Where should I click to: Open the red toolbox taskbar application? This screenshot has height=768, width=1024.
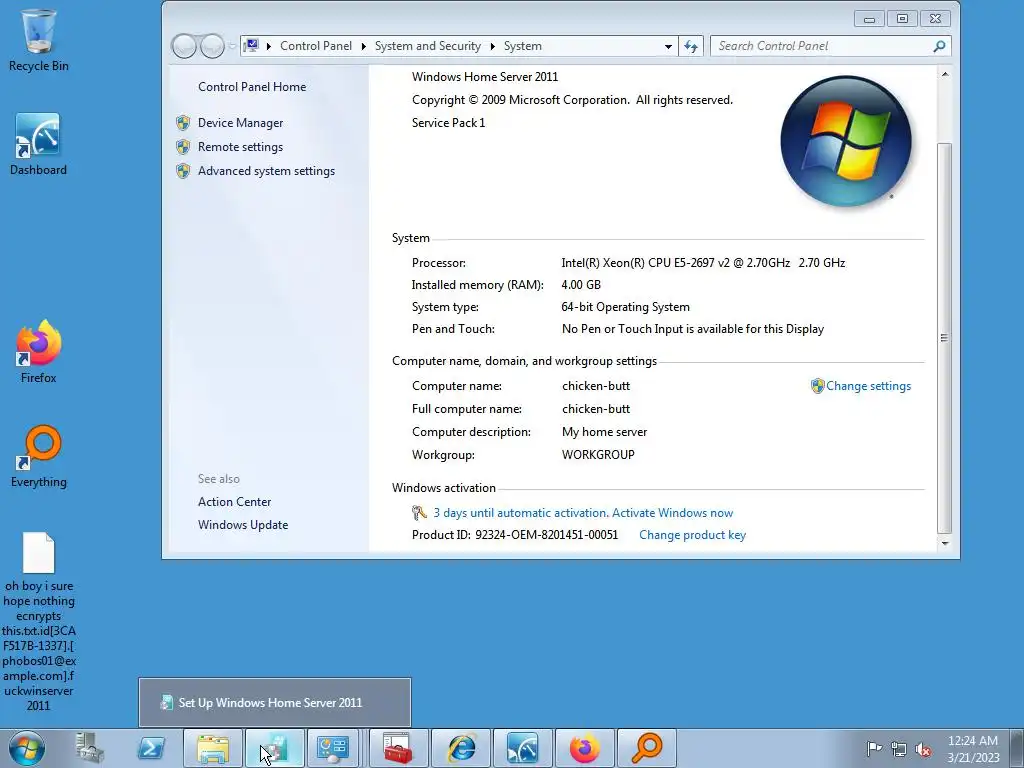tap(398, 748)
